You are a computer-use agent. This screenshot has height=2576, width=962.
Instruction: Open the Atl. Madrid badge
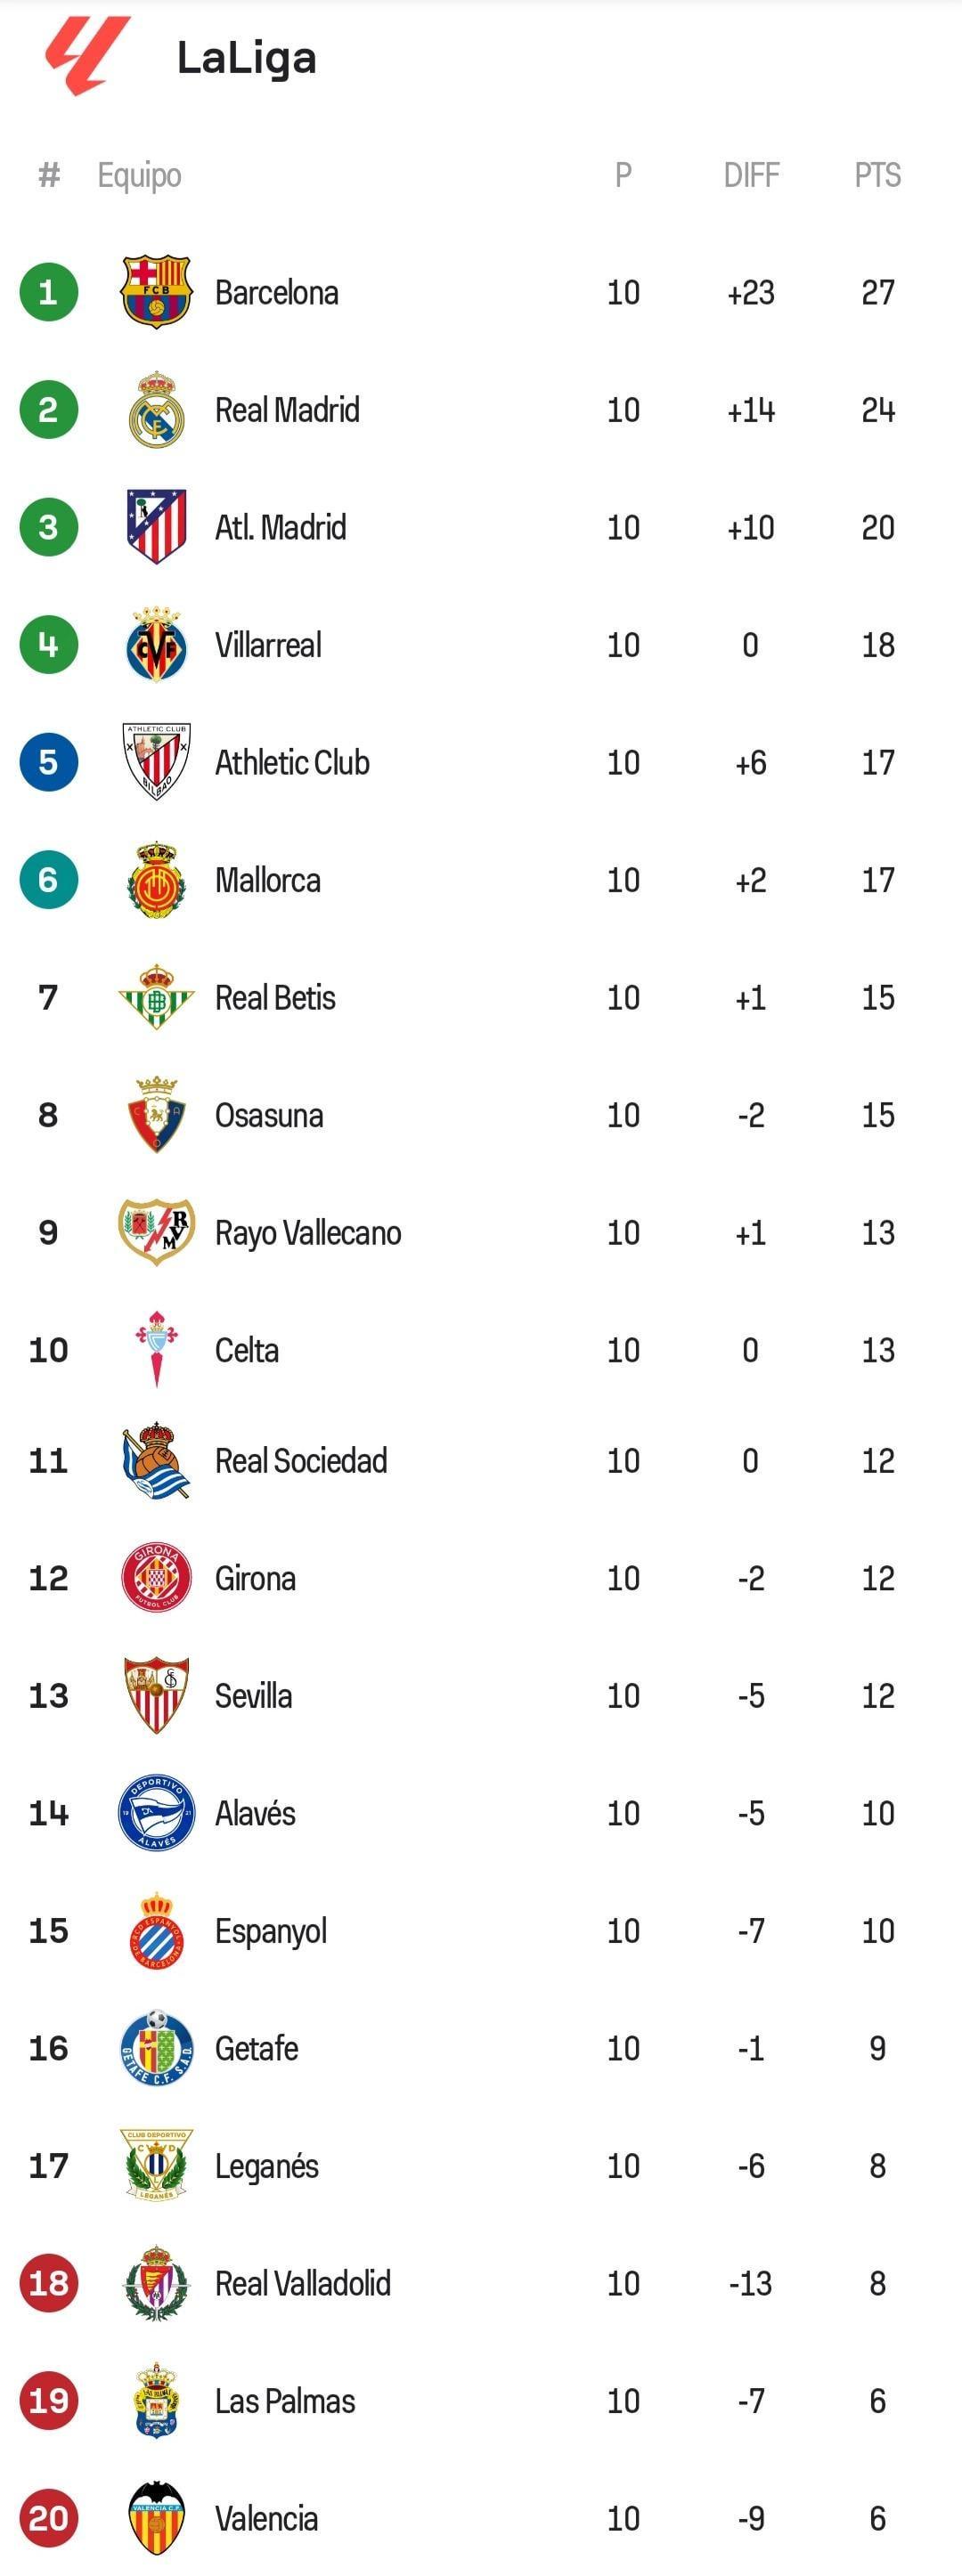(156, 527)
